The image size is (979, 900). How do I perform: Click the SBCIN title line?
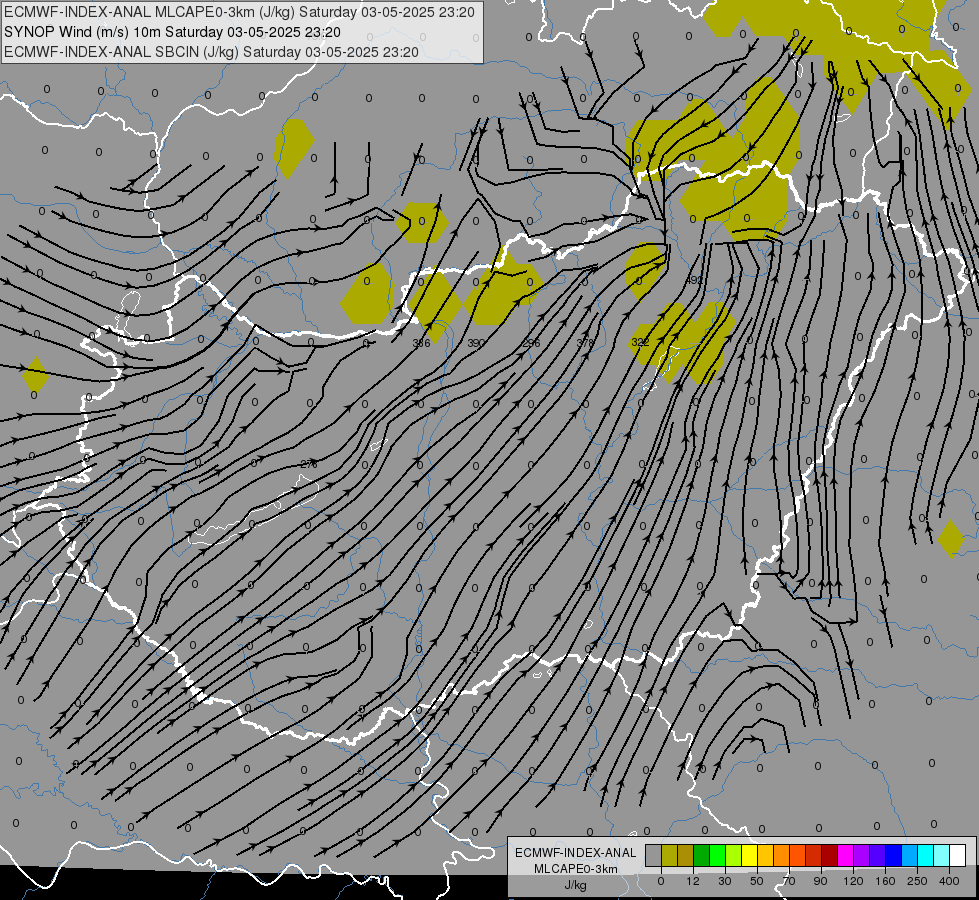pyautogui.click(x=211, y=52)
